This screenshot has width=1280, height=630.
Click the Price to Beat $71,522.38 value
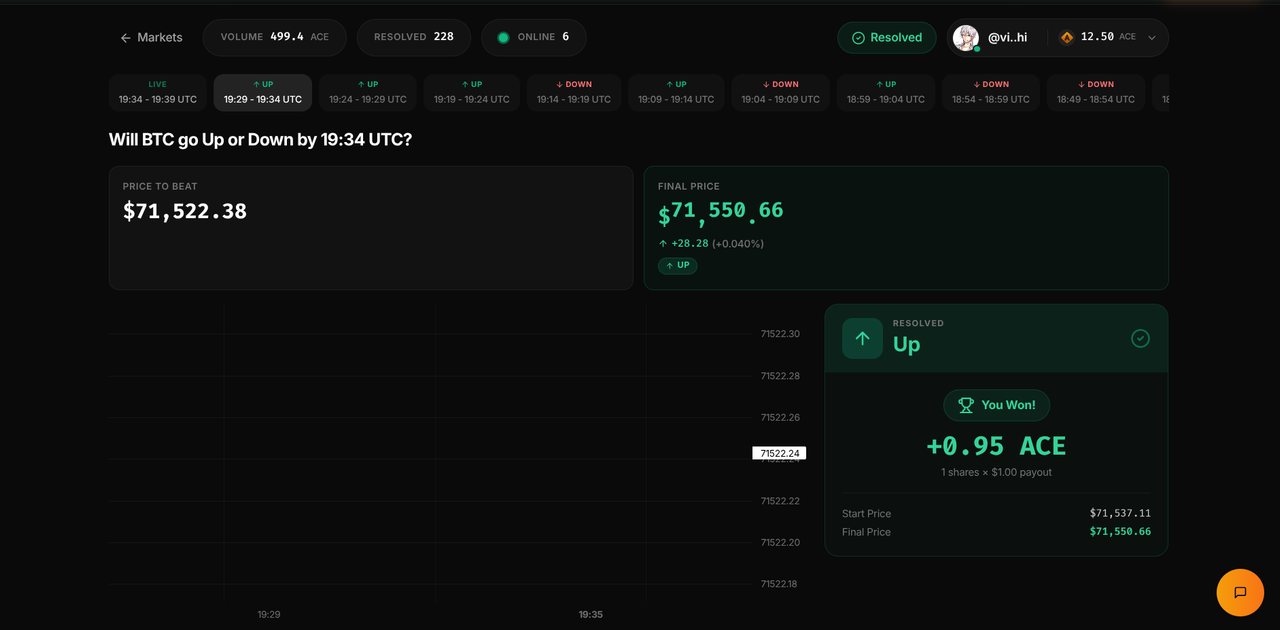point(185,211)
